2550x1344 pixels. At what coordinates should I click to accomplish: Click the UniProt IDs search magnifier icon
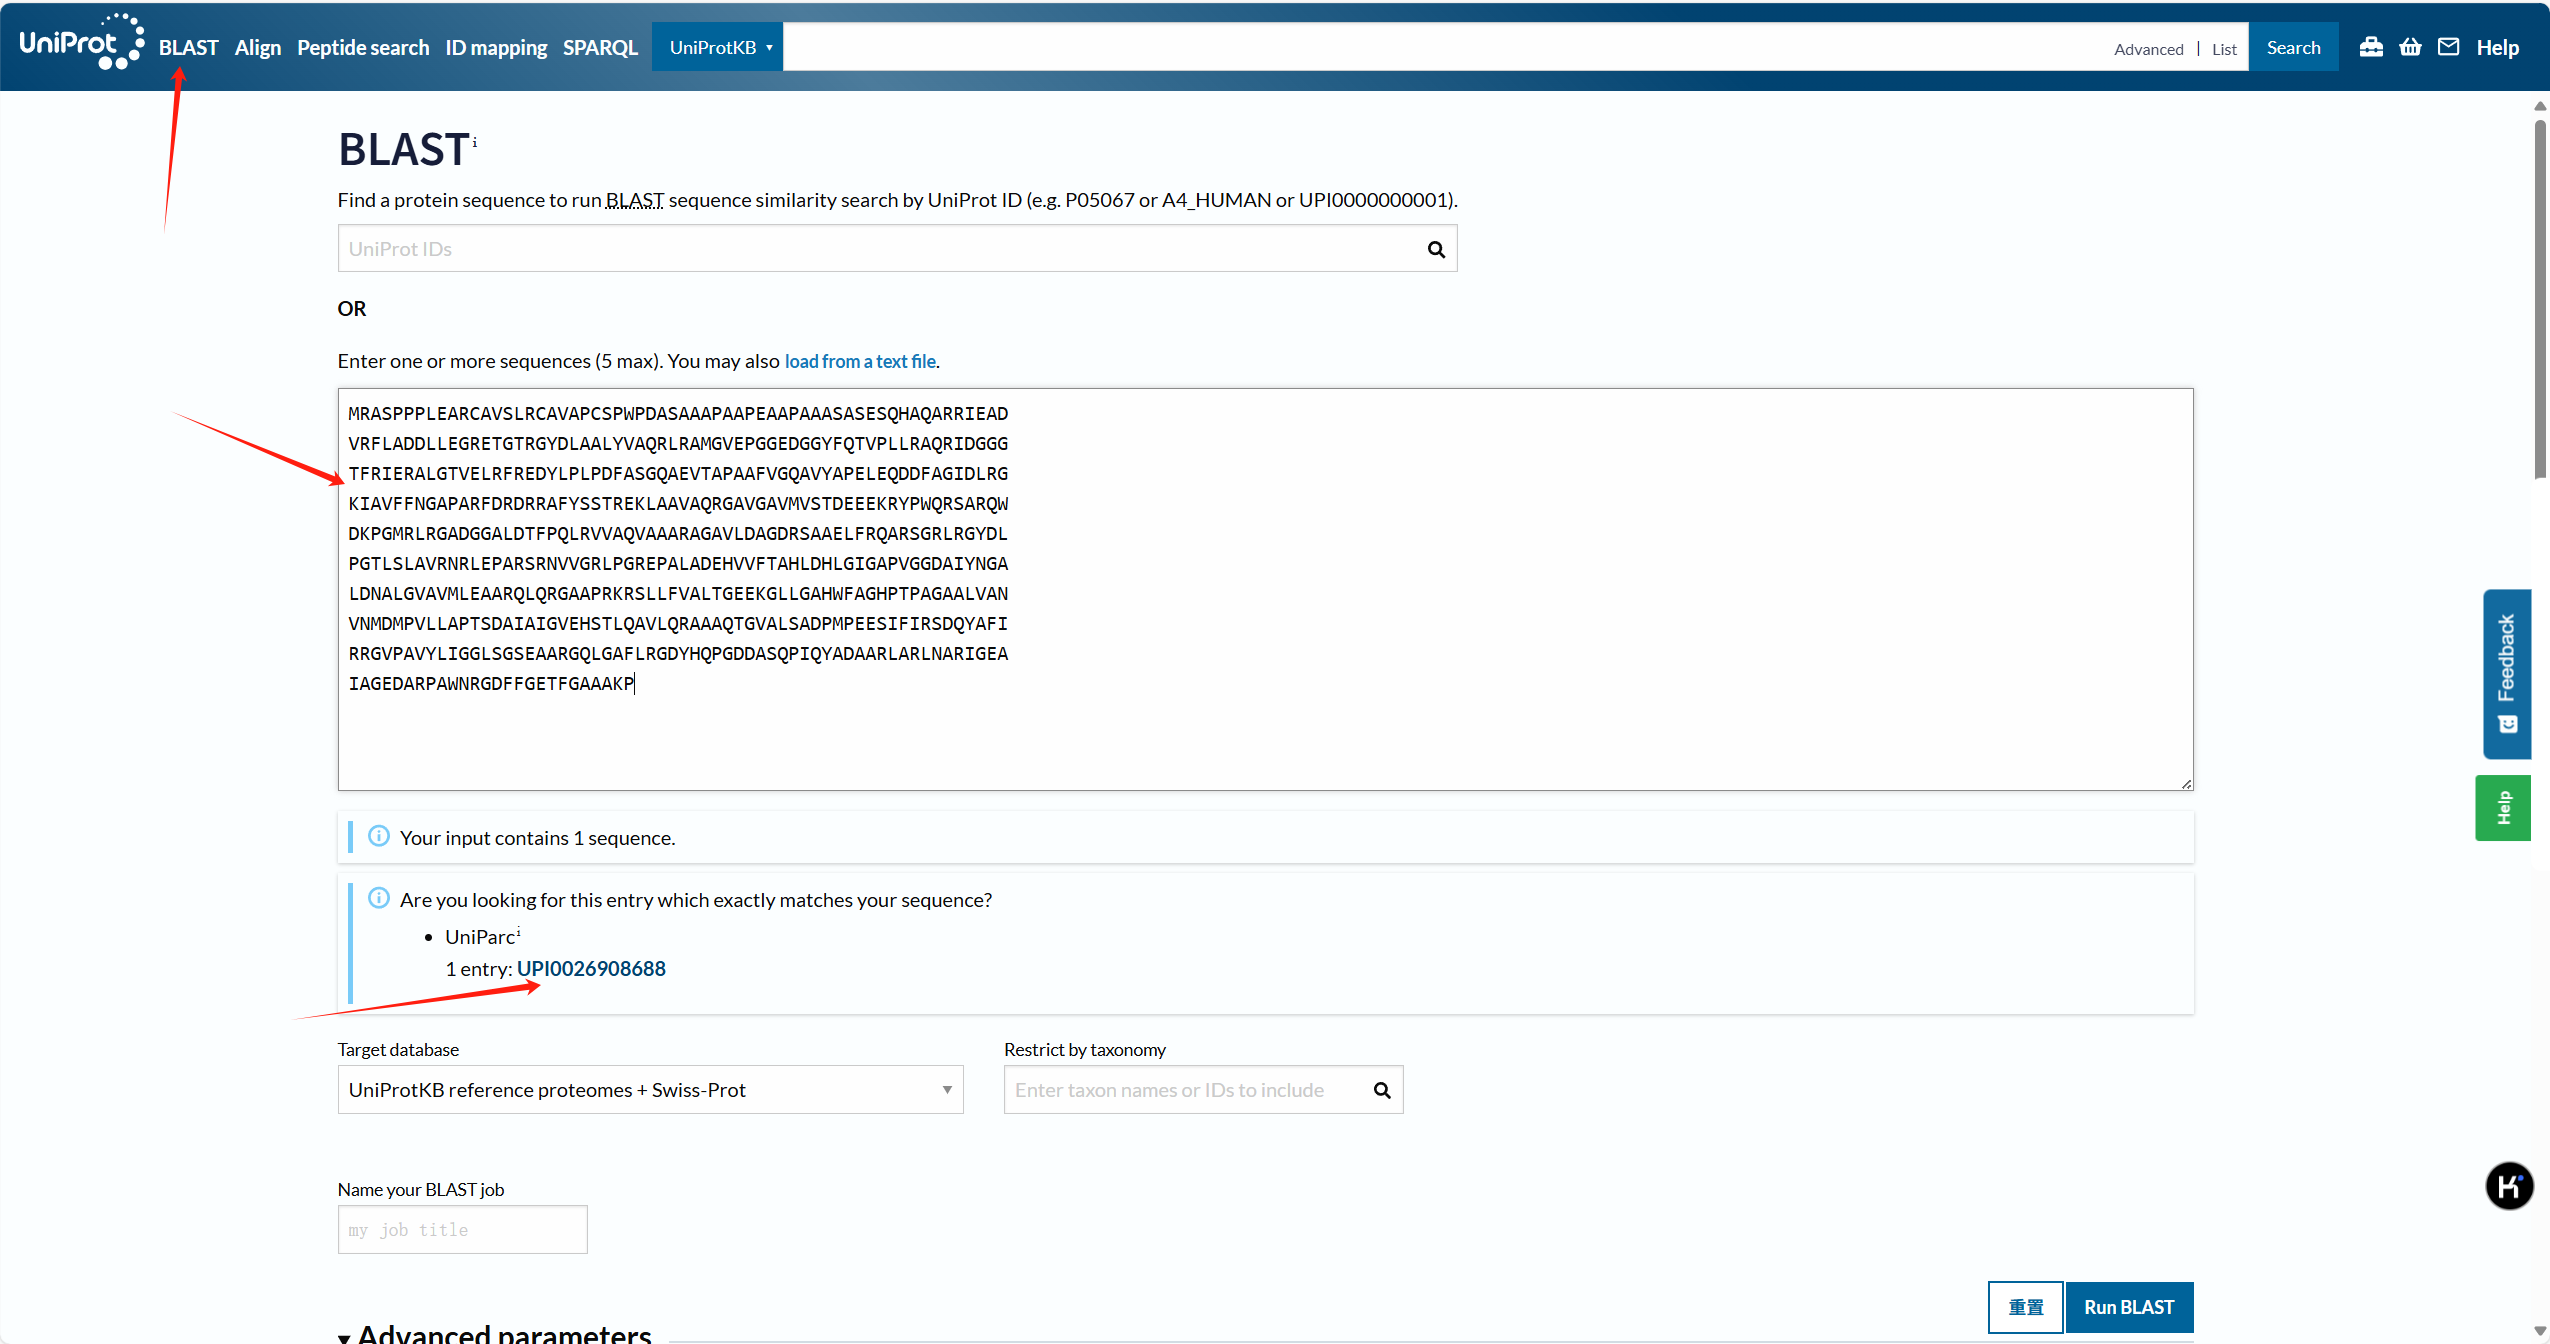[1436, 249]
